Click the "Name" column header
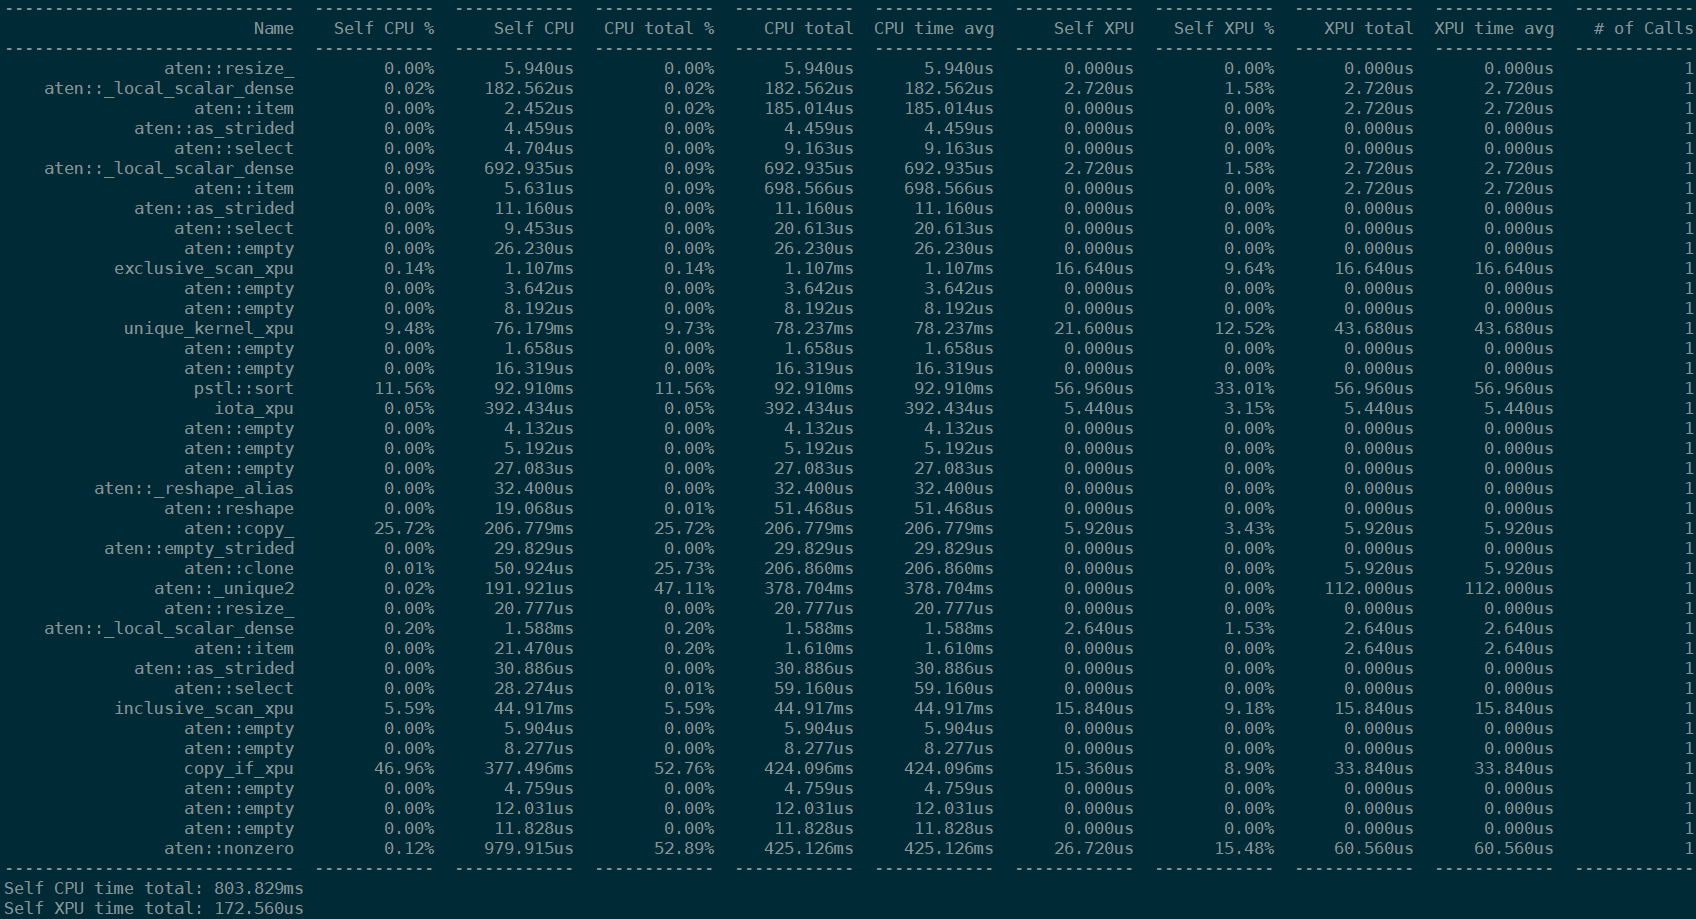1696x919 pixels. pos(273,28)
